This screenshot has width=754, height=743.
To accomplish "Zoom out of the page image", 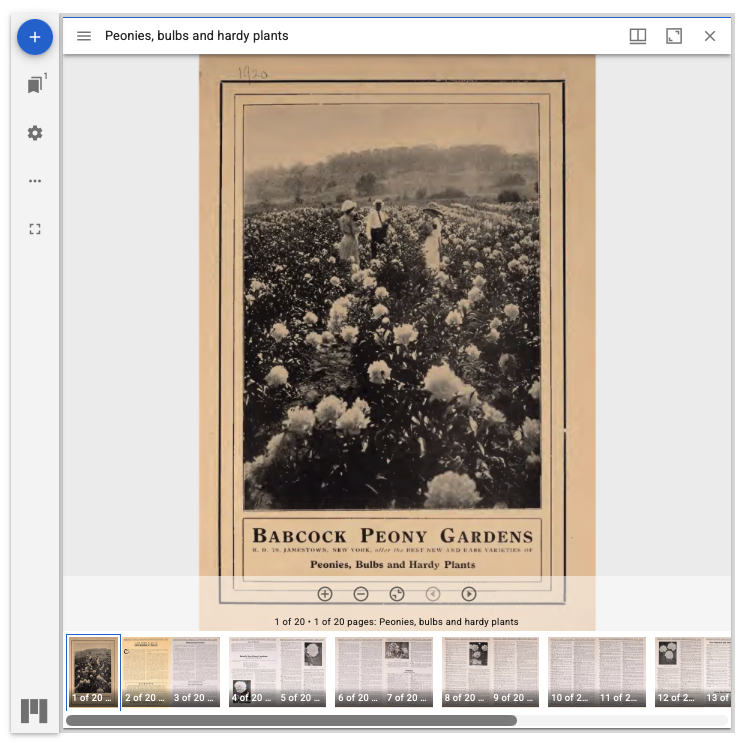I will (x=361, y=594).
